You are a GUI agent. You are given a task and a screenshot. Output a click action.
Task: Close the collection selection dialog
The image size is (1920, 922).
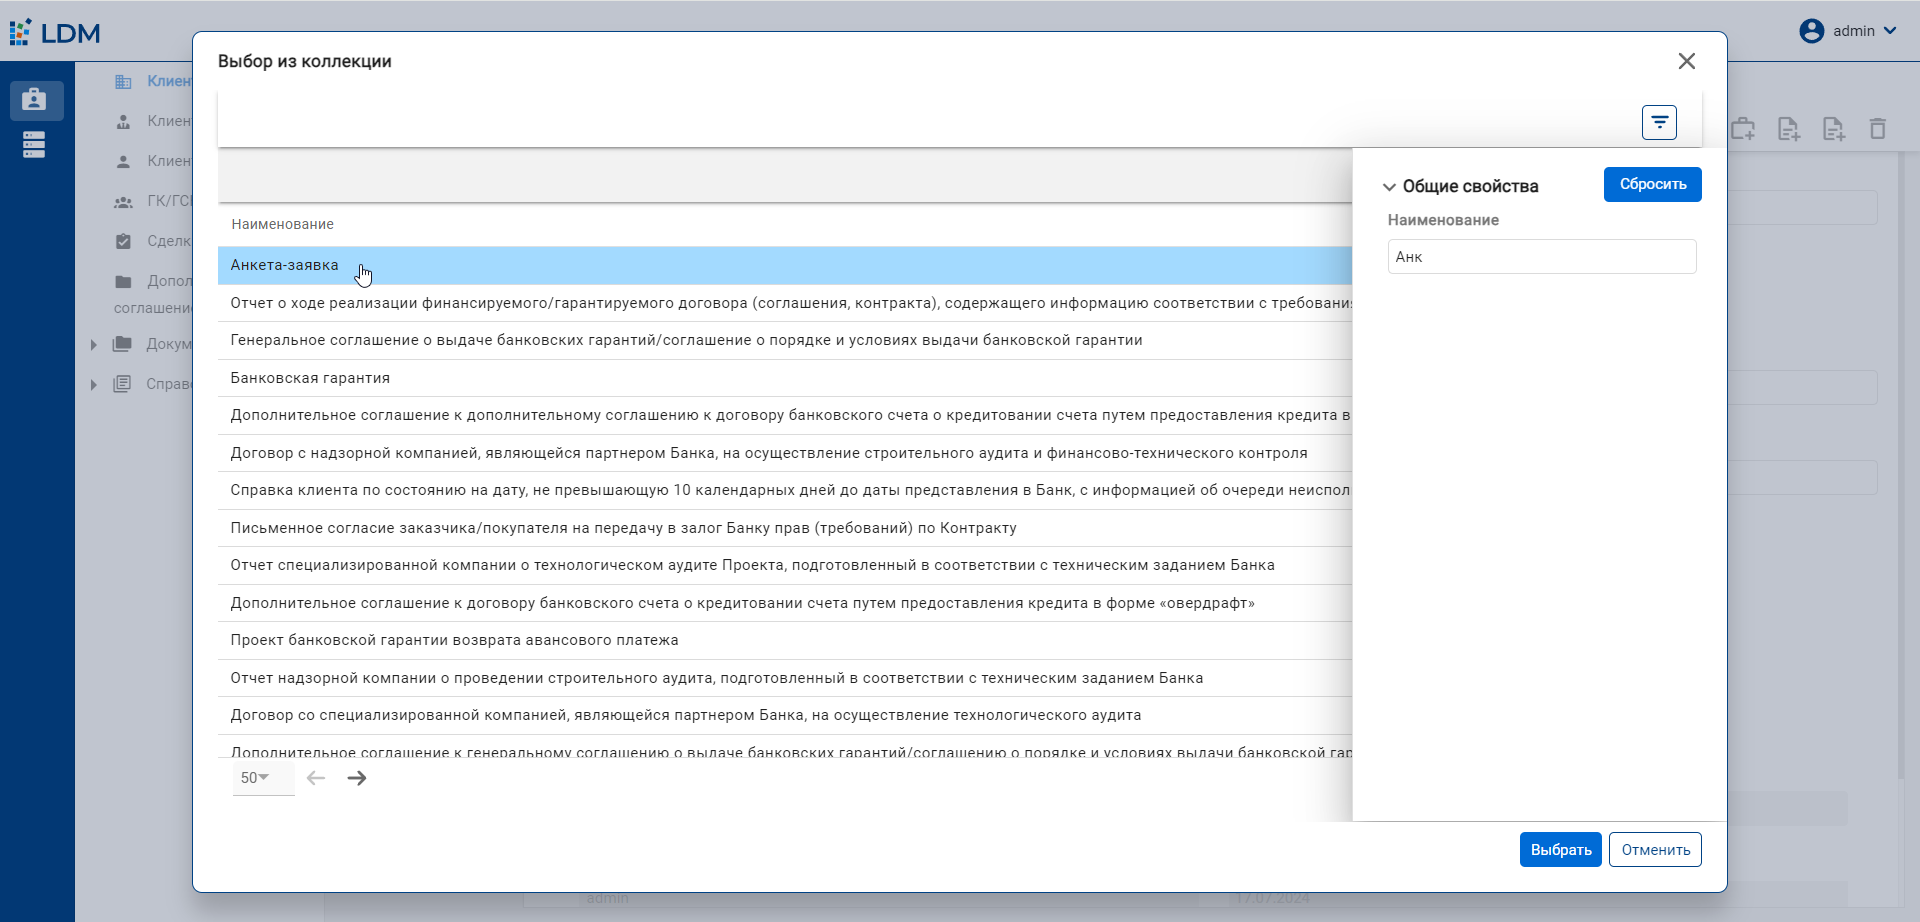pos(1686,62)
